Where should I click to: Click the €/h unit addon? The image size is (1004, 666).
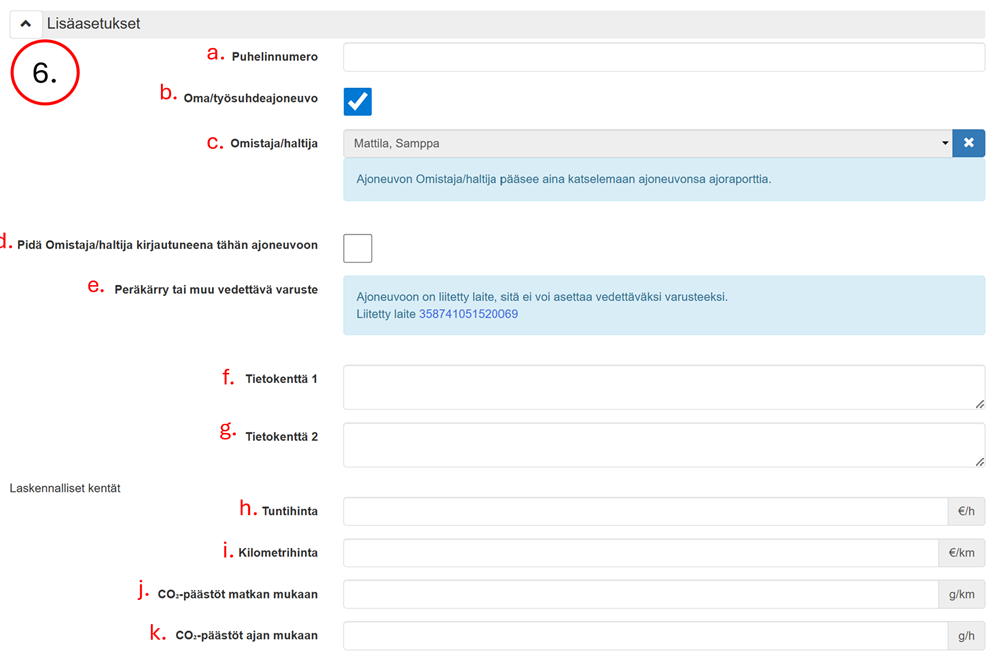click(966, 512)
